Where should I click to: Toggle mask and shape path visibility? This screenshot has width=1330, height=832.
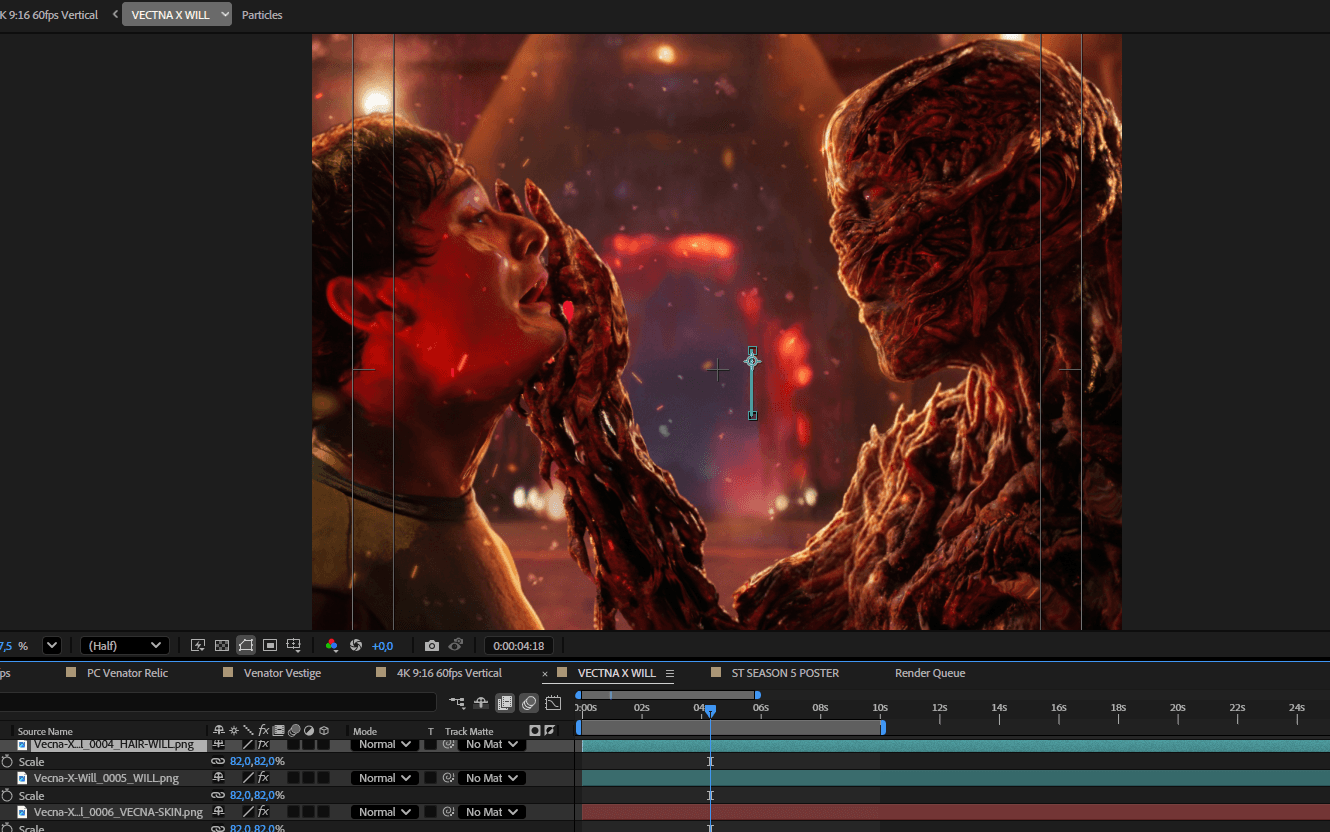[246, 646]
